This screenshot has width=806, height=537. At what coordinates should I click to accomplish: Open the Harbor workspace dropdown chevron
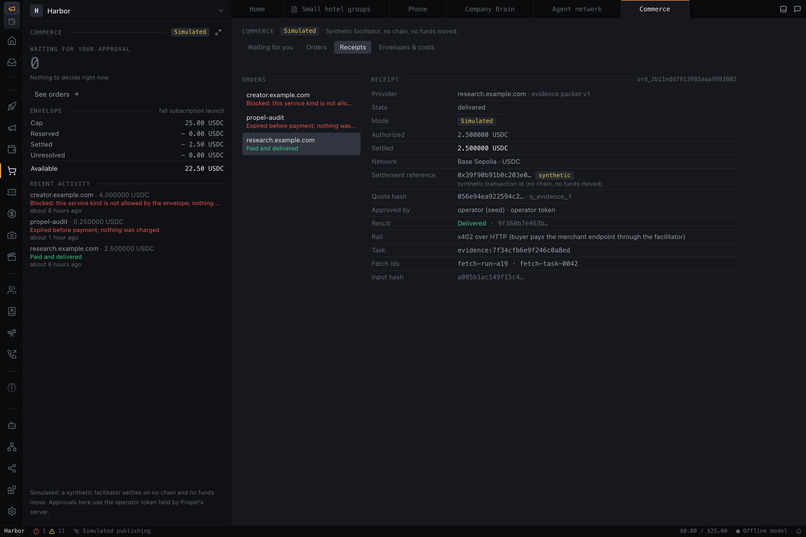221,11
